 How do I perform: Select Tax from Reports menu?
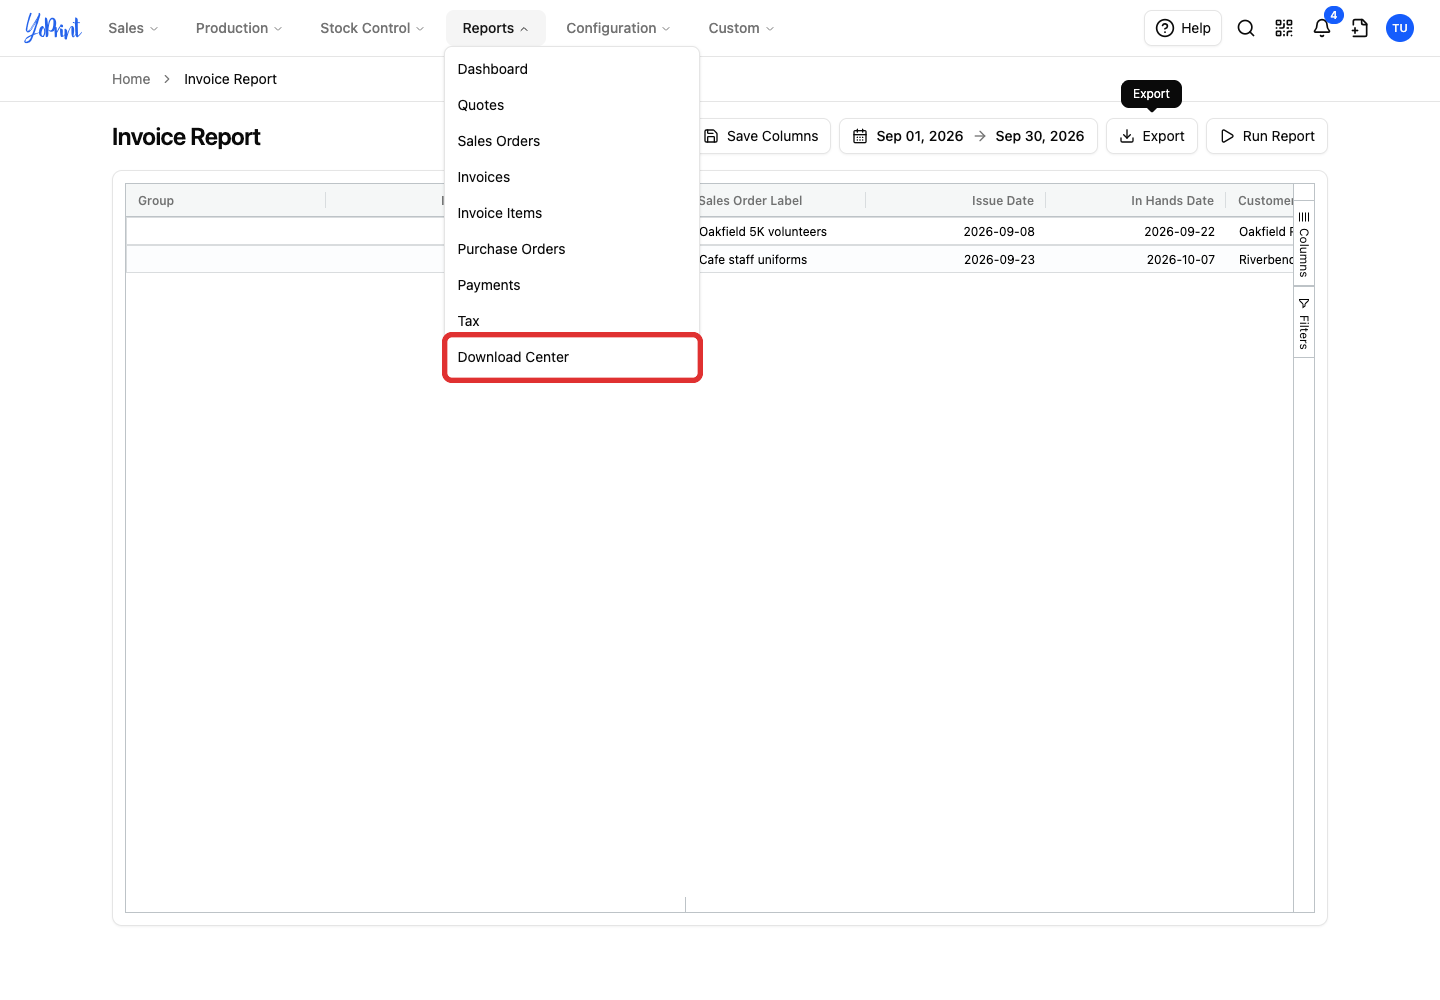pyautogui.click(x=572, y=321)
